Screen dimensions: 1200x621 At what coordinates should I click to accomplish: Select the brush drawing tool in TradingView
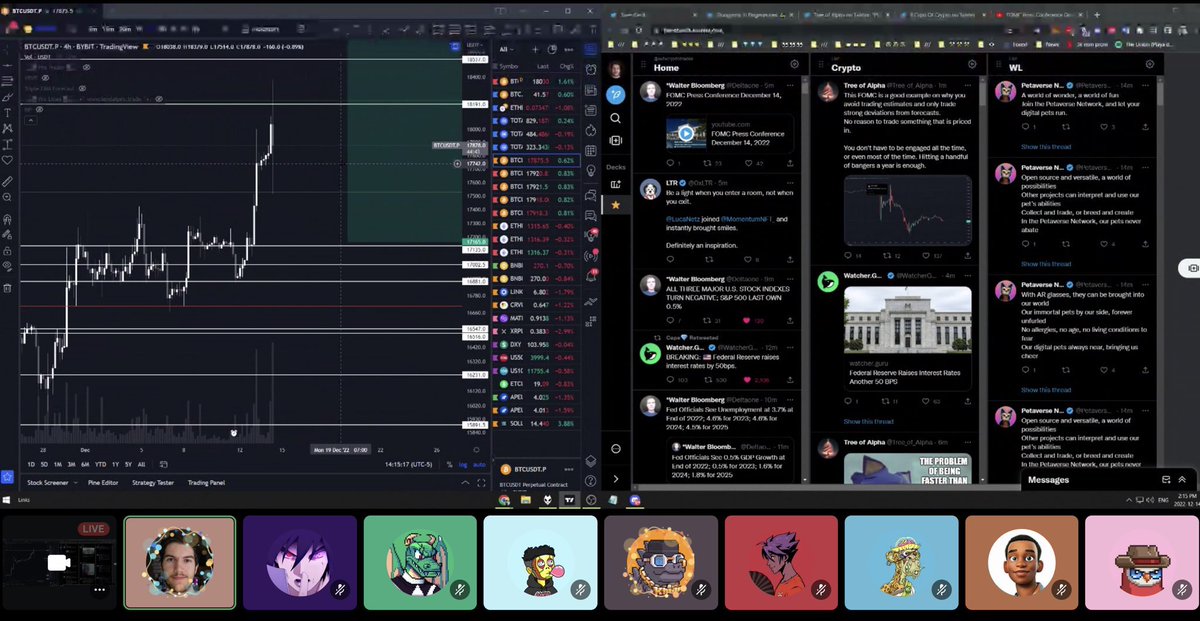(7, 96)
